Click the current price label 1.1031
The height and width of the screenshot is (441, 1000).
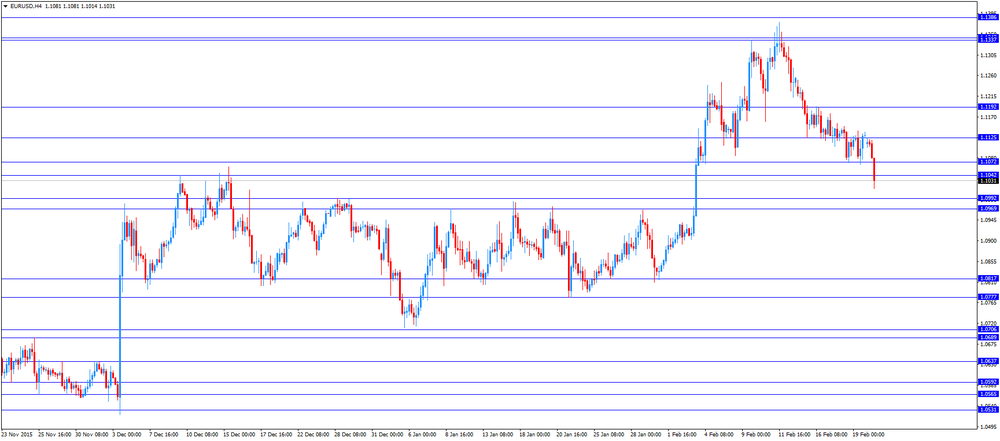click(988, 181)
